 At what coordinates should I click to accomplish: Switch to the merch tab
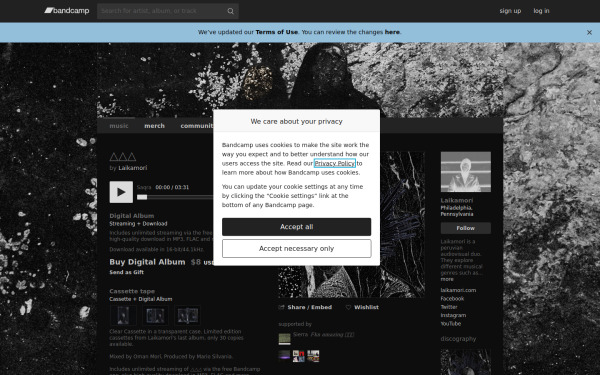154,126
